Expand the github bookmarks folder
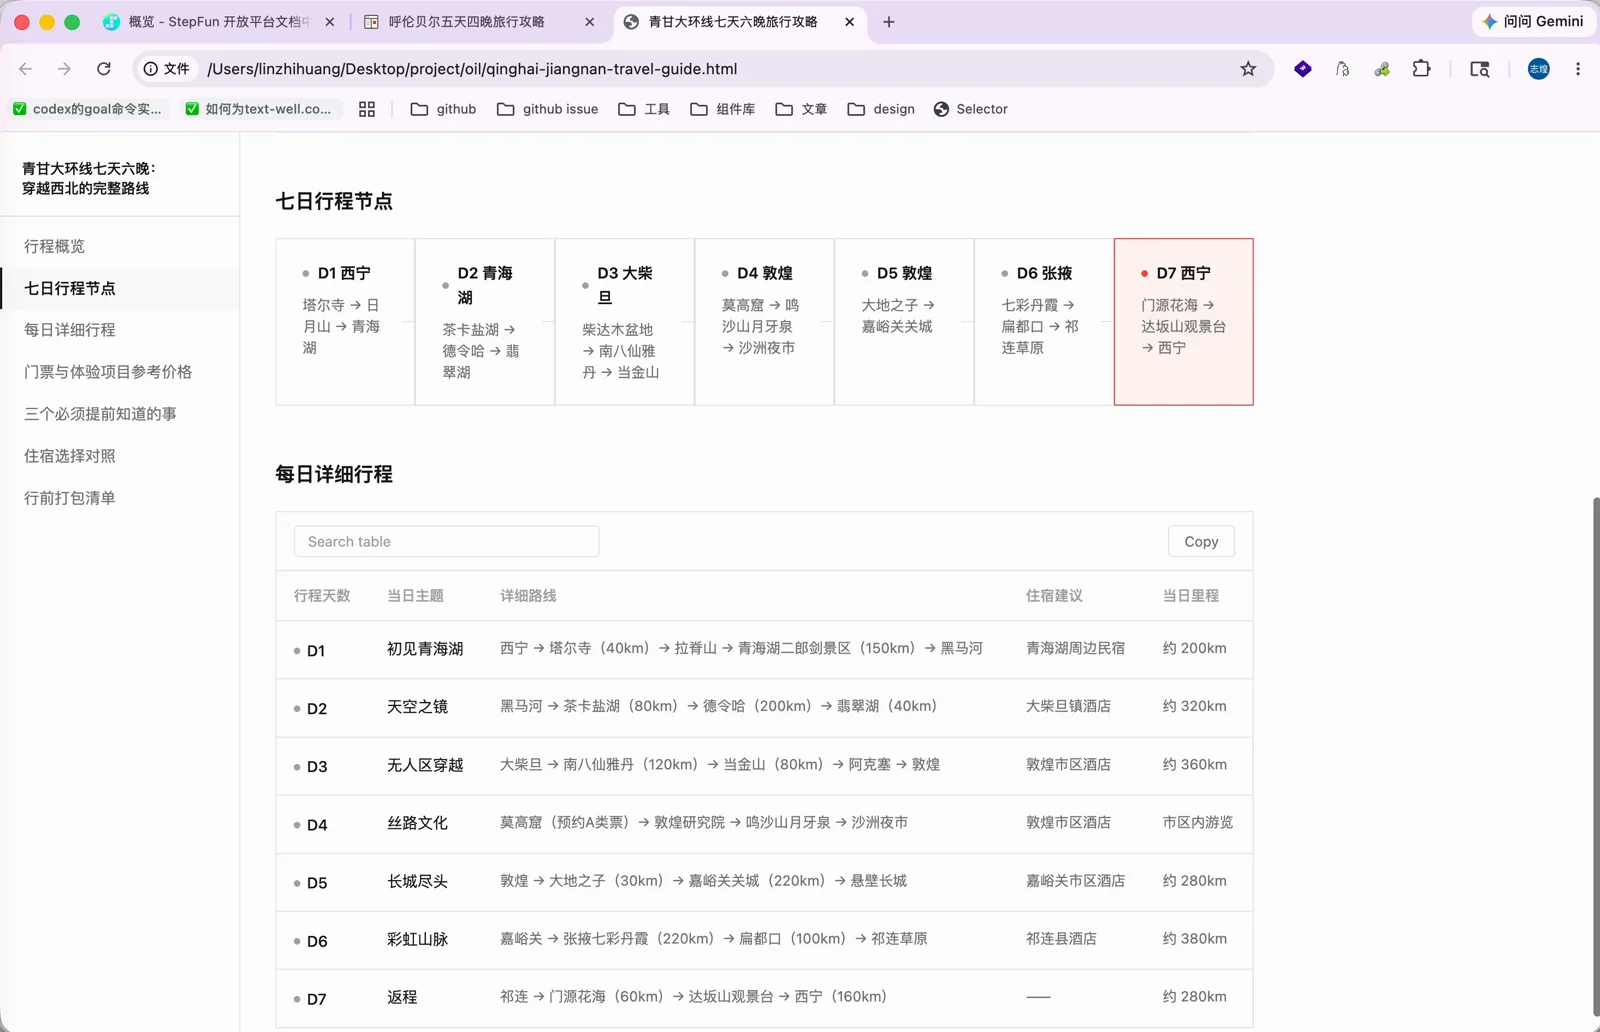 (443, 109)
